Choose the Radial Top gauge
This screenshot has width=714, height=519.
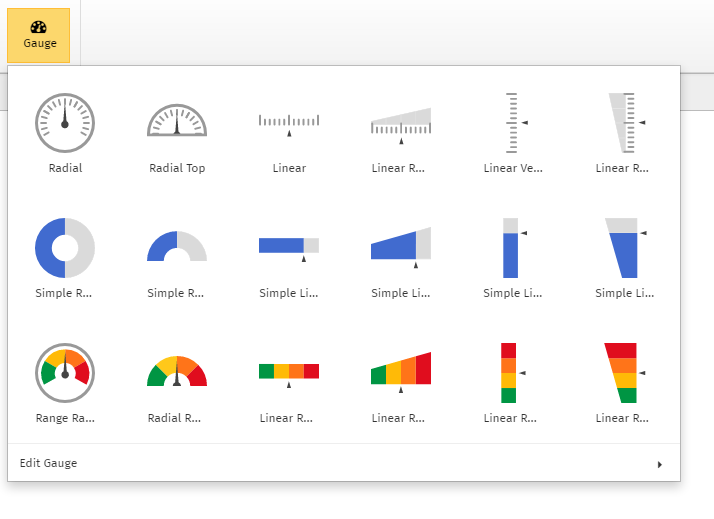pos(177,122)
